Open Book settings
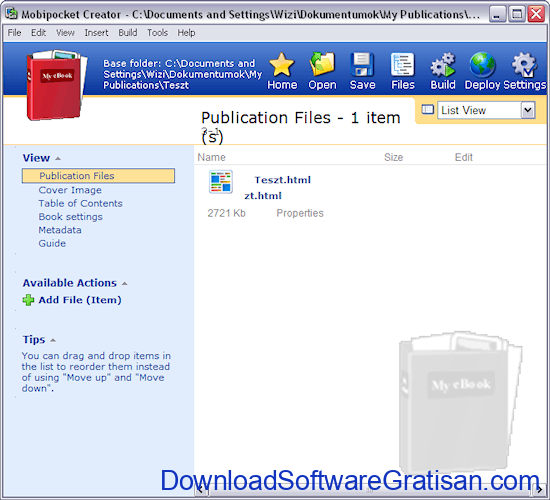This screenshot has width=550, height=500. coord(71,217)
